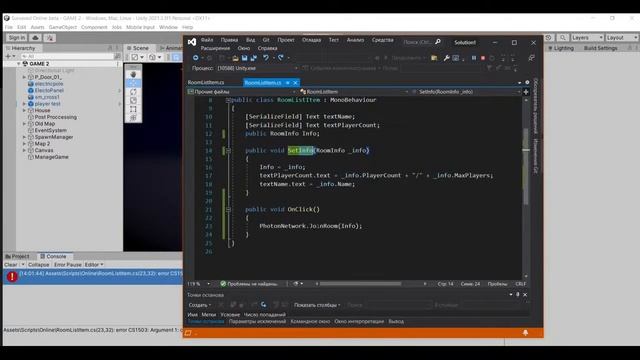Expand the Old Map hierarchy item
The width and height of the screenshot is (640, 360).
click(24, 124)
